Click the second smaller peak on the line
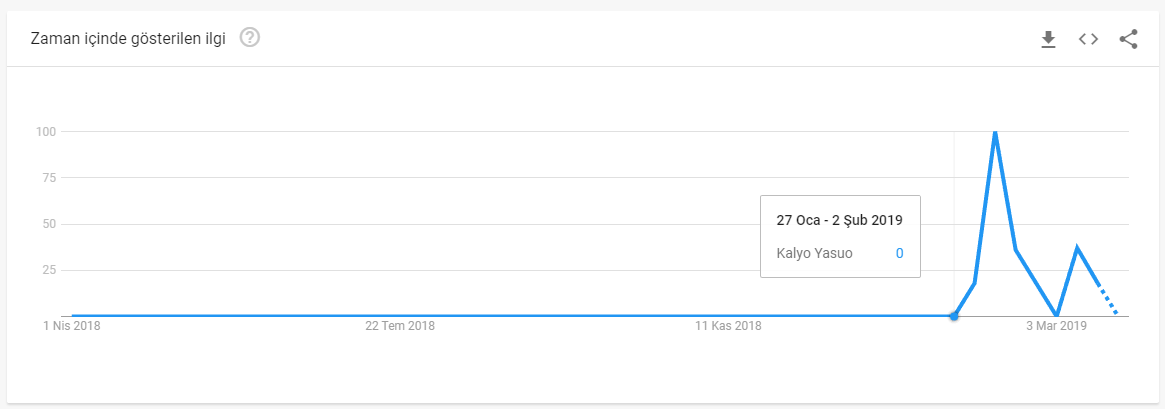The width and height of the screenshot is (1165, 409). click(1077, 247)
